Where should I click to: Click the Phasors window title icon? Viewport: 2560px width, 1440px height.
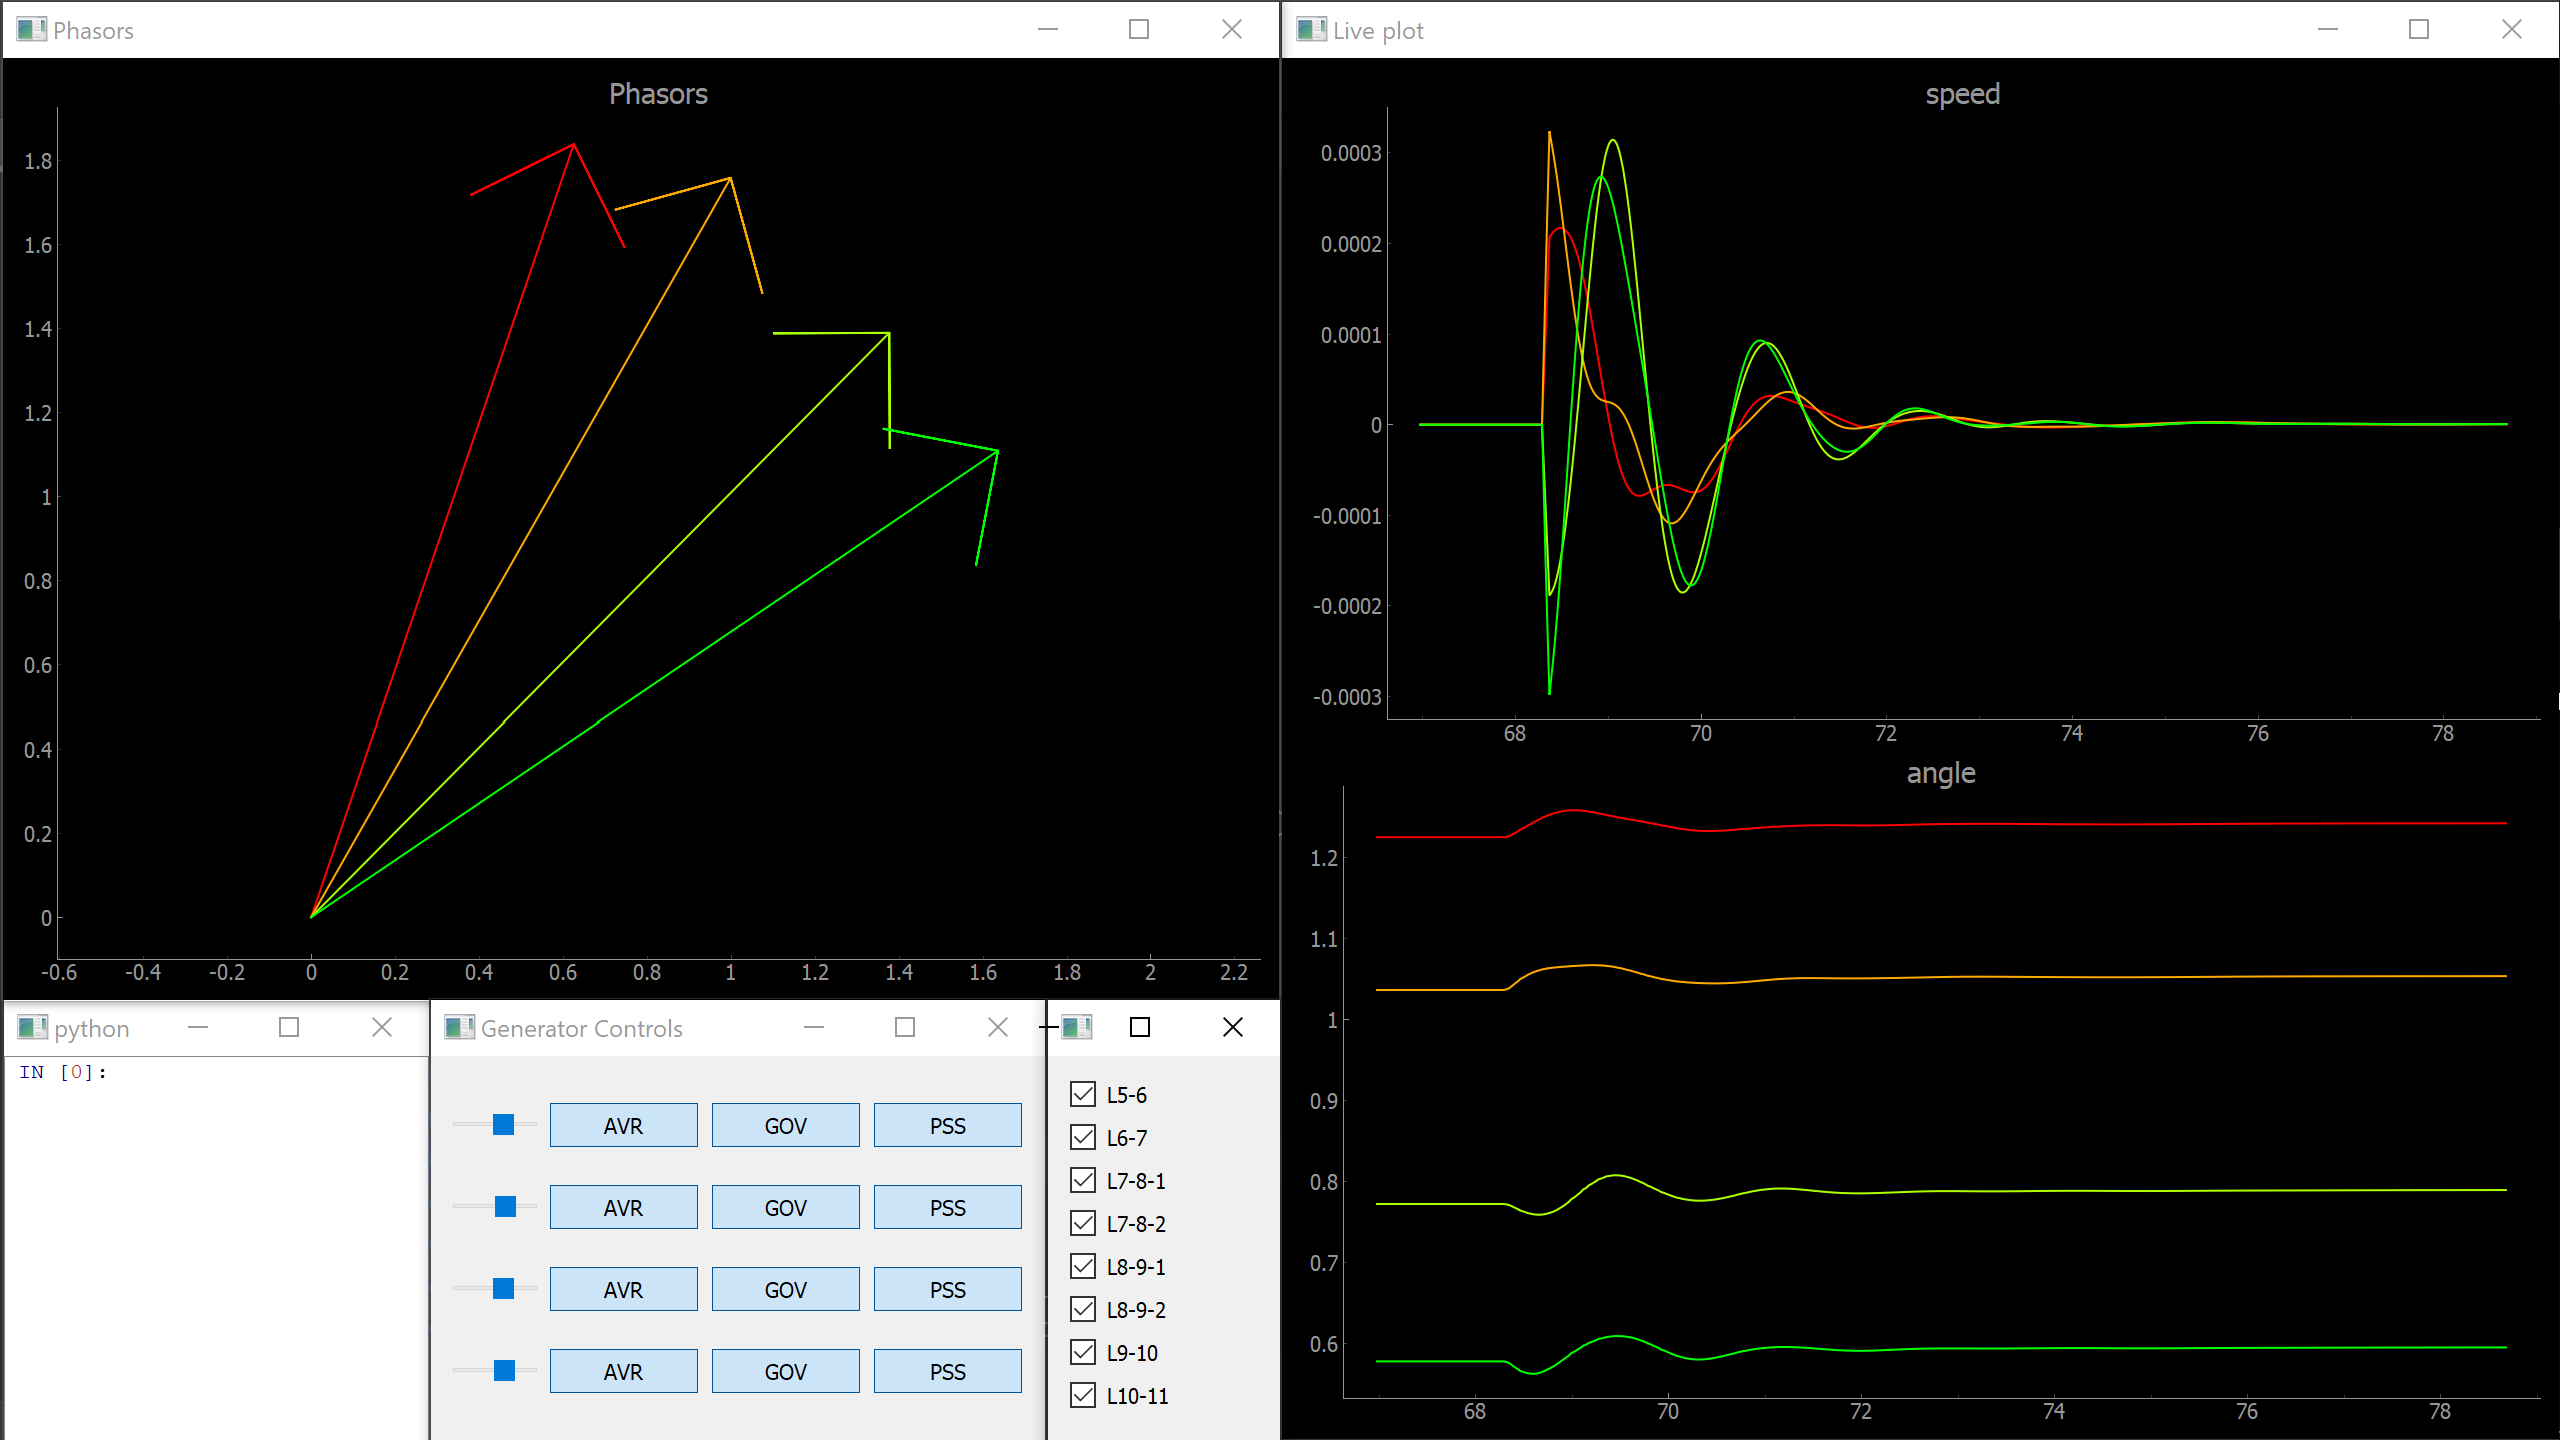pyautogui.click(x=31, y=29)
